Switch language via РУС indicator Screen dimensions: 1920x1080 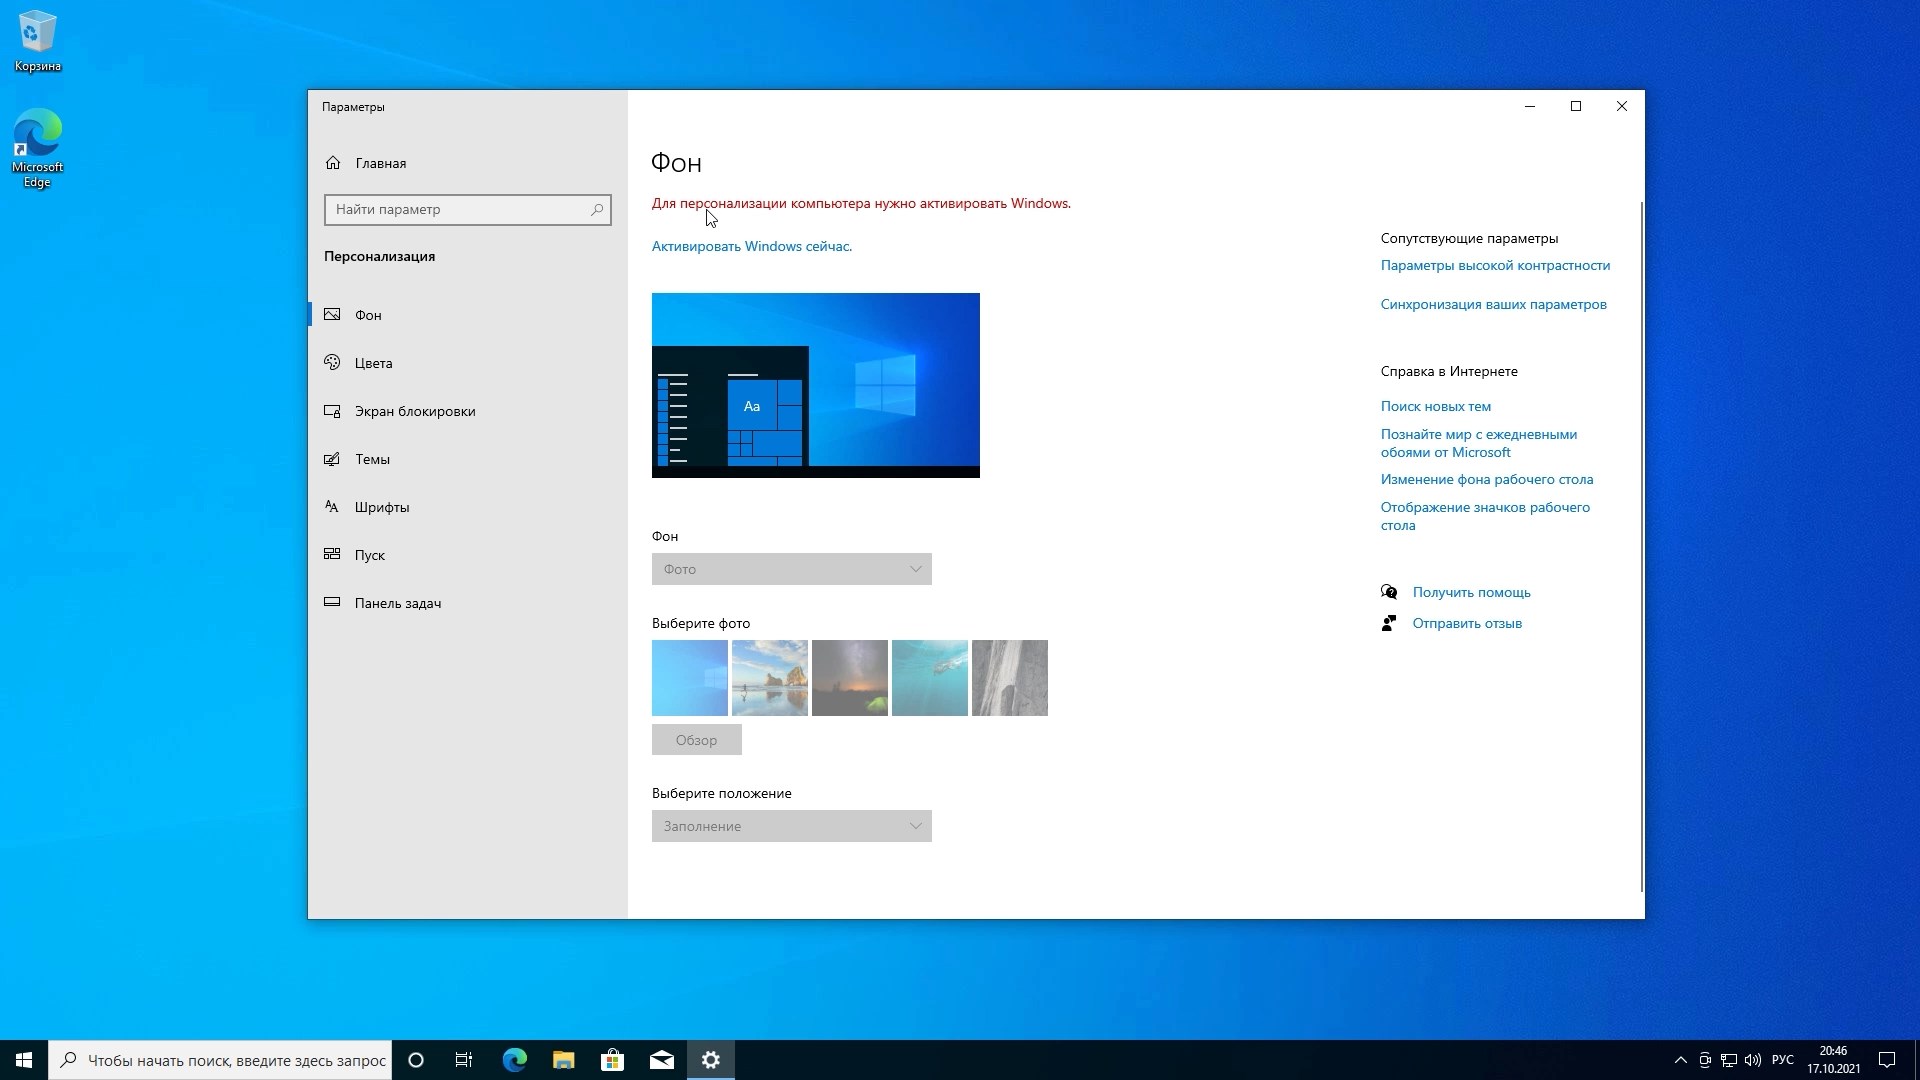pyautogui.click(x=1782, y=1060)
